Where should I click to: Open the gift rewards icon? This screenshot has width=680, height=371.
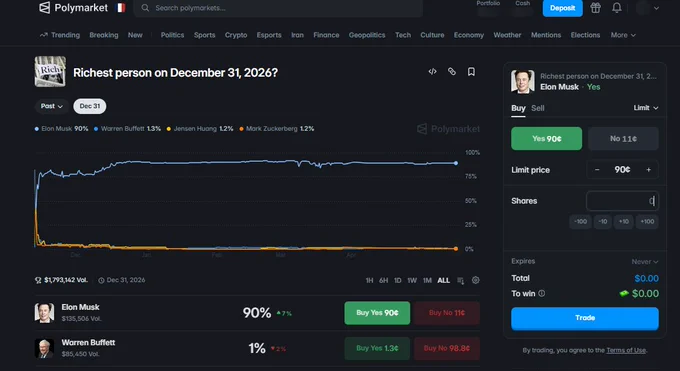(x=595, y=8)
